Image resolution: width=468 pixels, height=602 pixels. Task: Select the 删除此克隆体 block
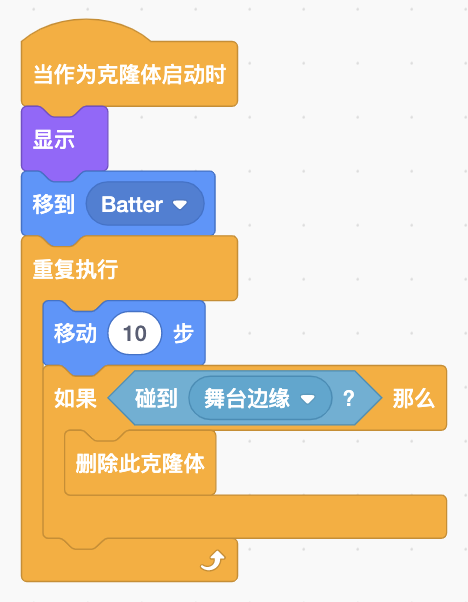click(140, 463)
